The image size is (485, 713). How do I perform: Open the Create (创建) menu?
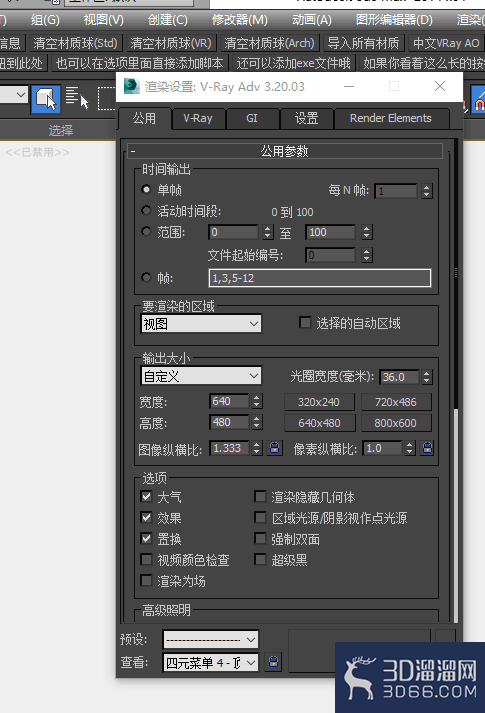pyautogui.click(x=167, y=20)
